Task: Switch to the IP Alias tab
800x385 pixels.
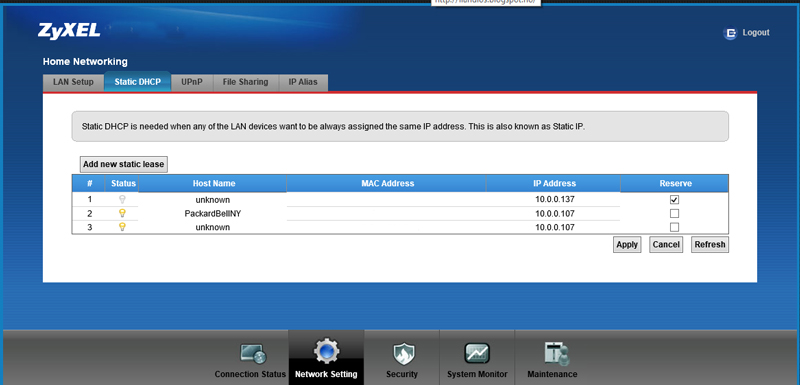Action: [x=303, y=82]
